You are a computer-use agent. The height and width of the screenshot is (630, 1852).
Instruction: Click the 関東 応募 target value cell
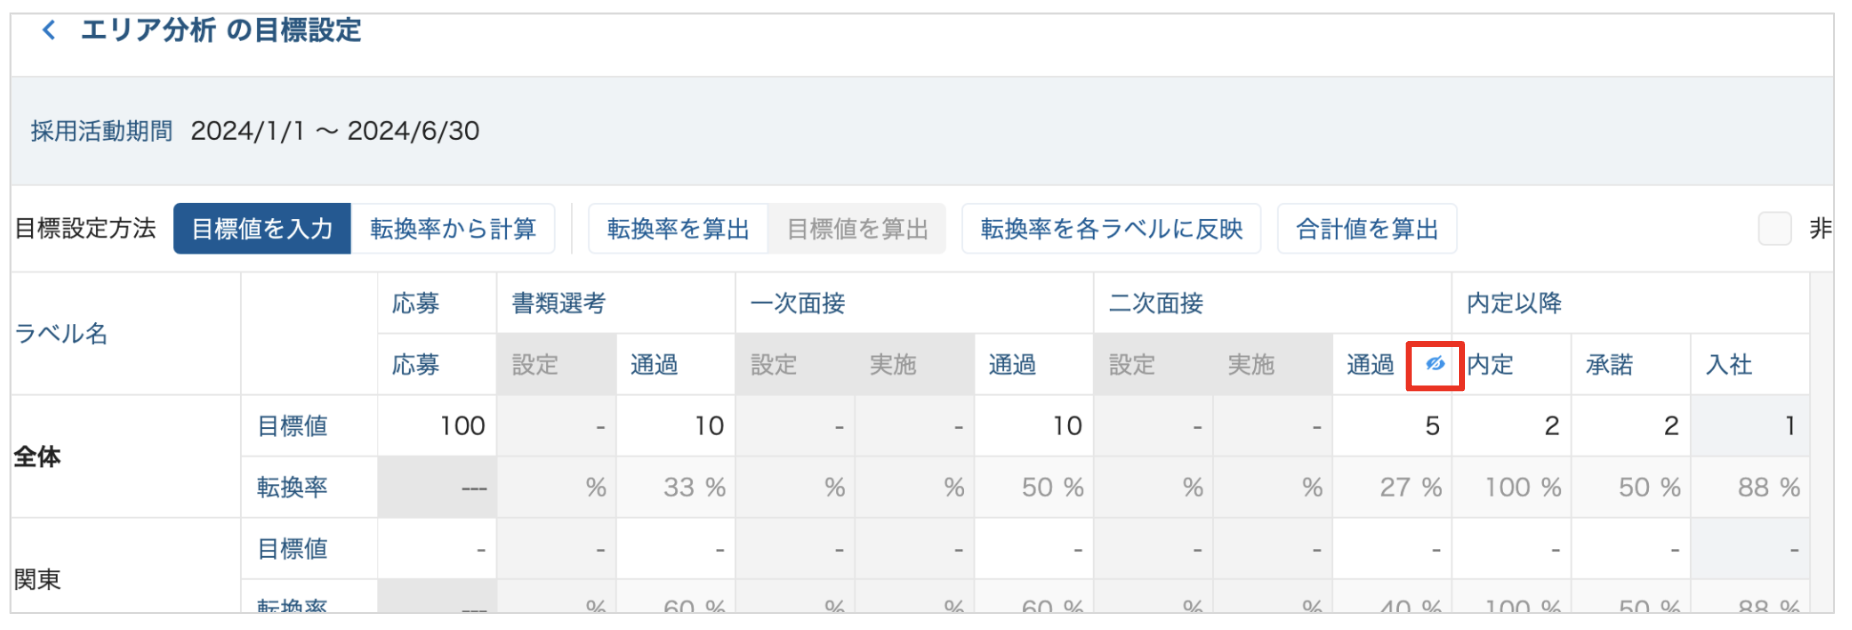tap(438, 549)
